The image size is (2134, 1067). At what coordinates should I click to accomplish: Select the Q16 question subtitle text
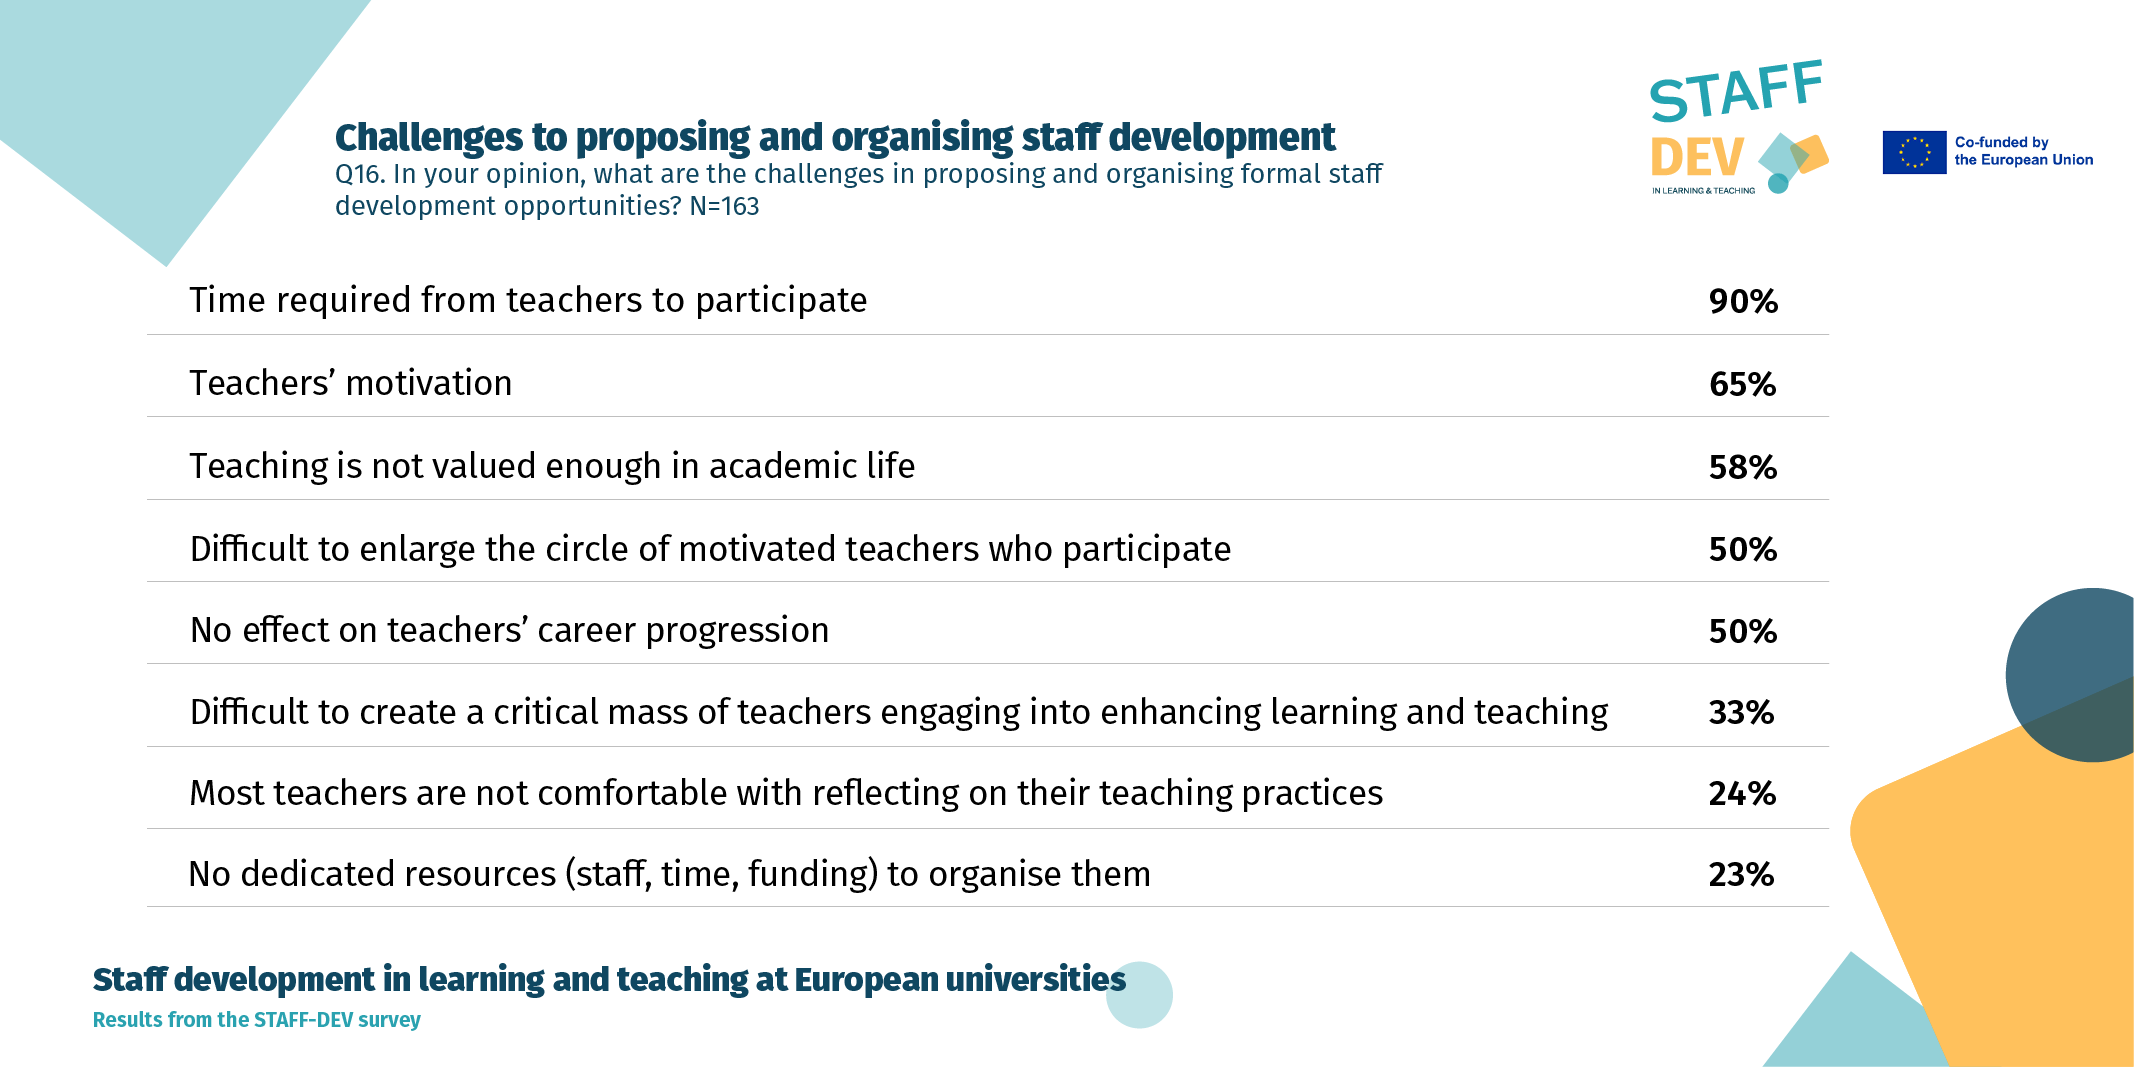(x=858, y=190)
